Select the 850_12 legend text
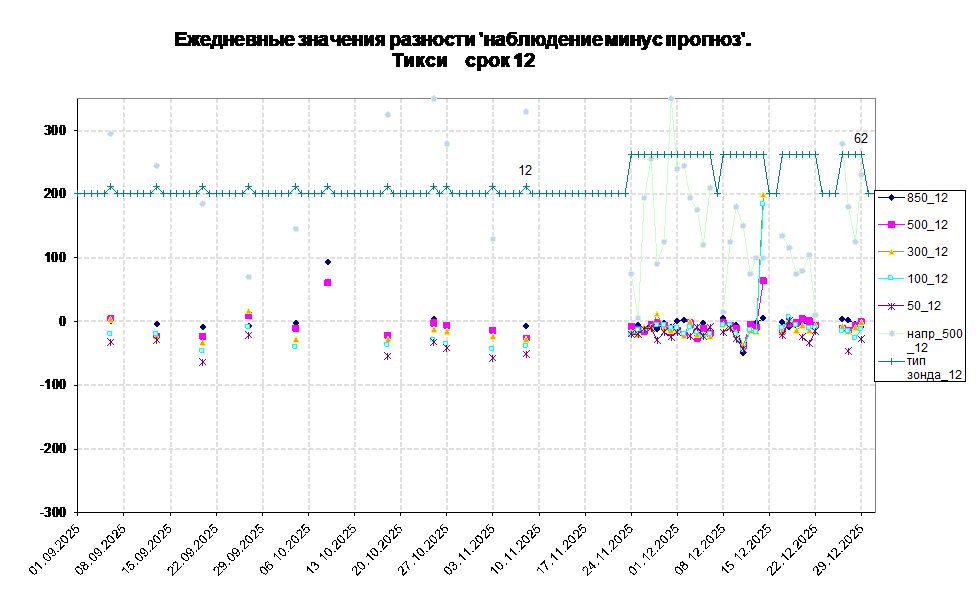Screen dimensions: 976x599 [927, 198]
